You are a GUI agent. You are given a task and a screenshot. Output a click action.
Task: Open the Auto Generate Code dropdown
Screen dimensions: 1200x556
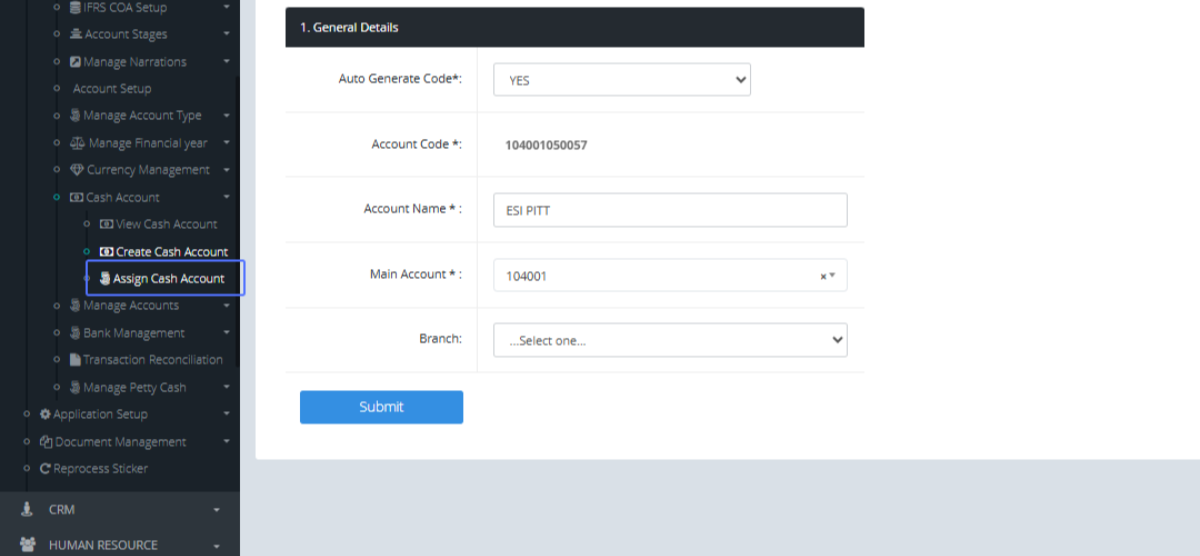coord(621,80)
